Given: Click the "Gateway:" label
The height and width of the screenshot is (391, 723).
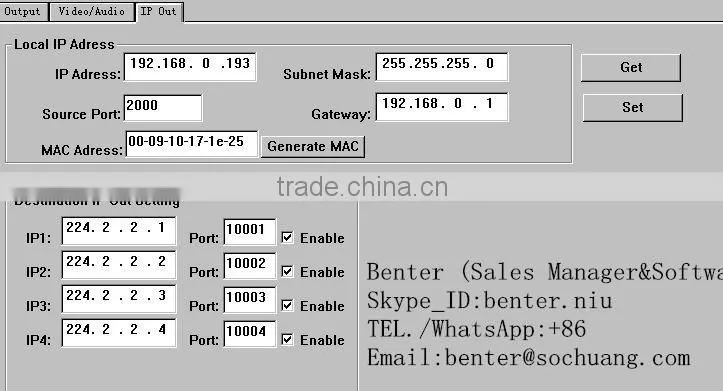Looking at the screenshot, I should coord(341,114).
